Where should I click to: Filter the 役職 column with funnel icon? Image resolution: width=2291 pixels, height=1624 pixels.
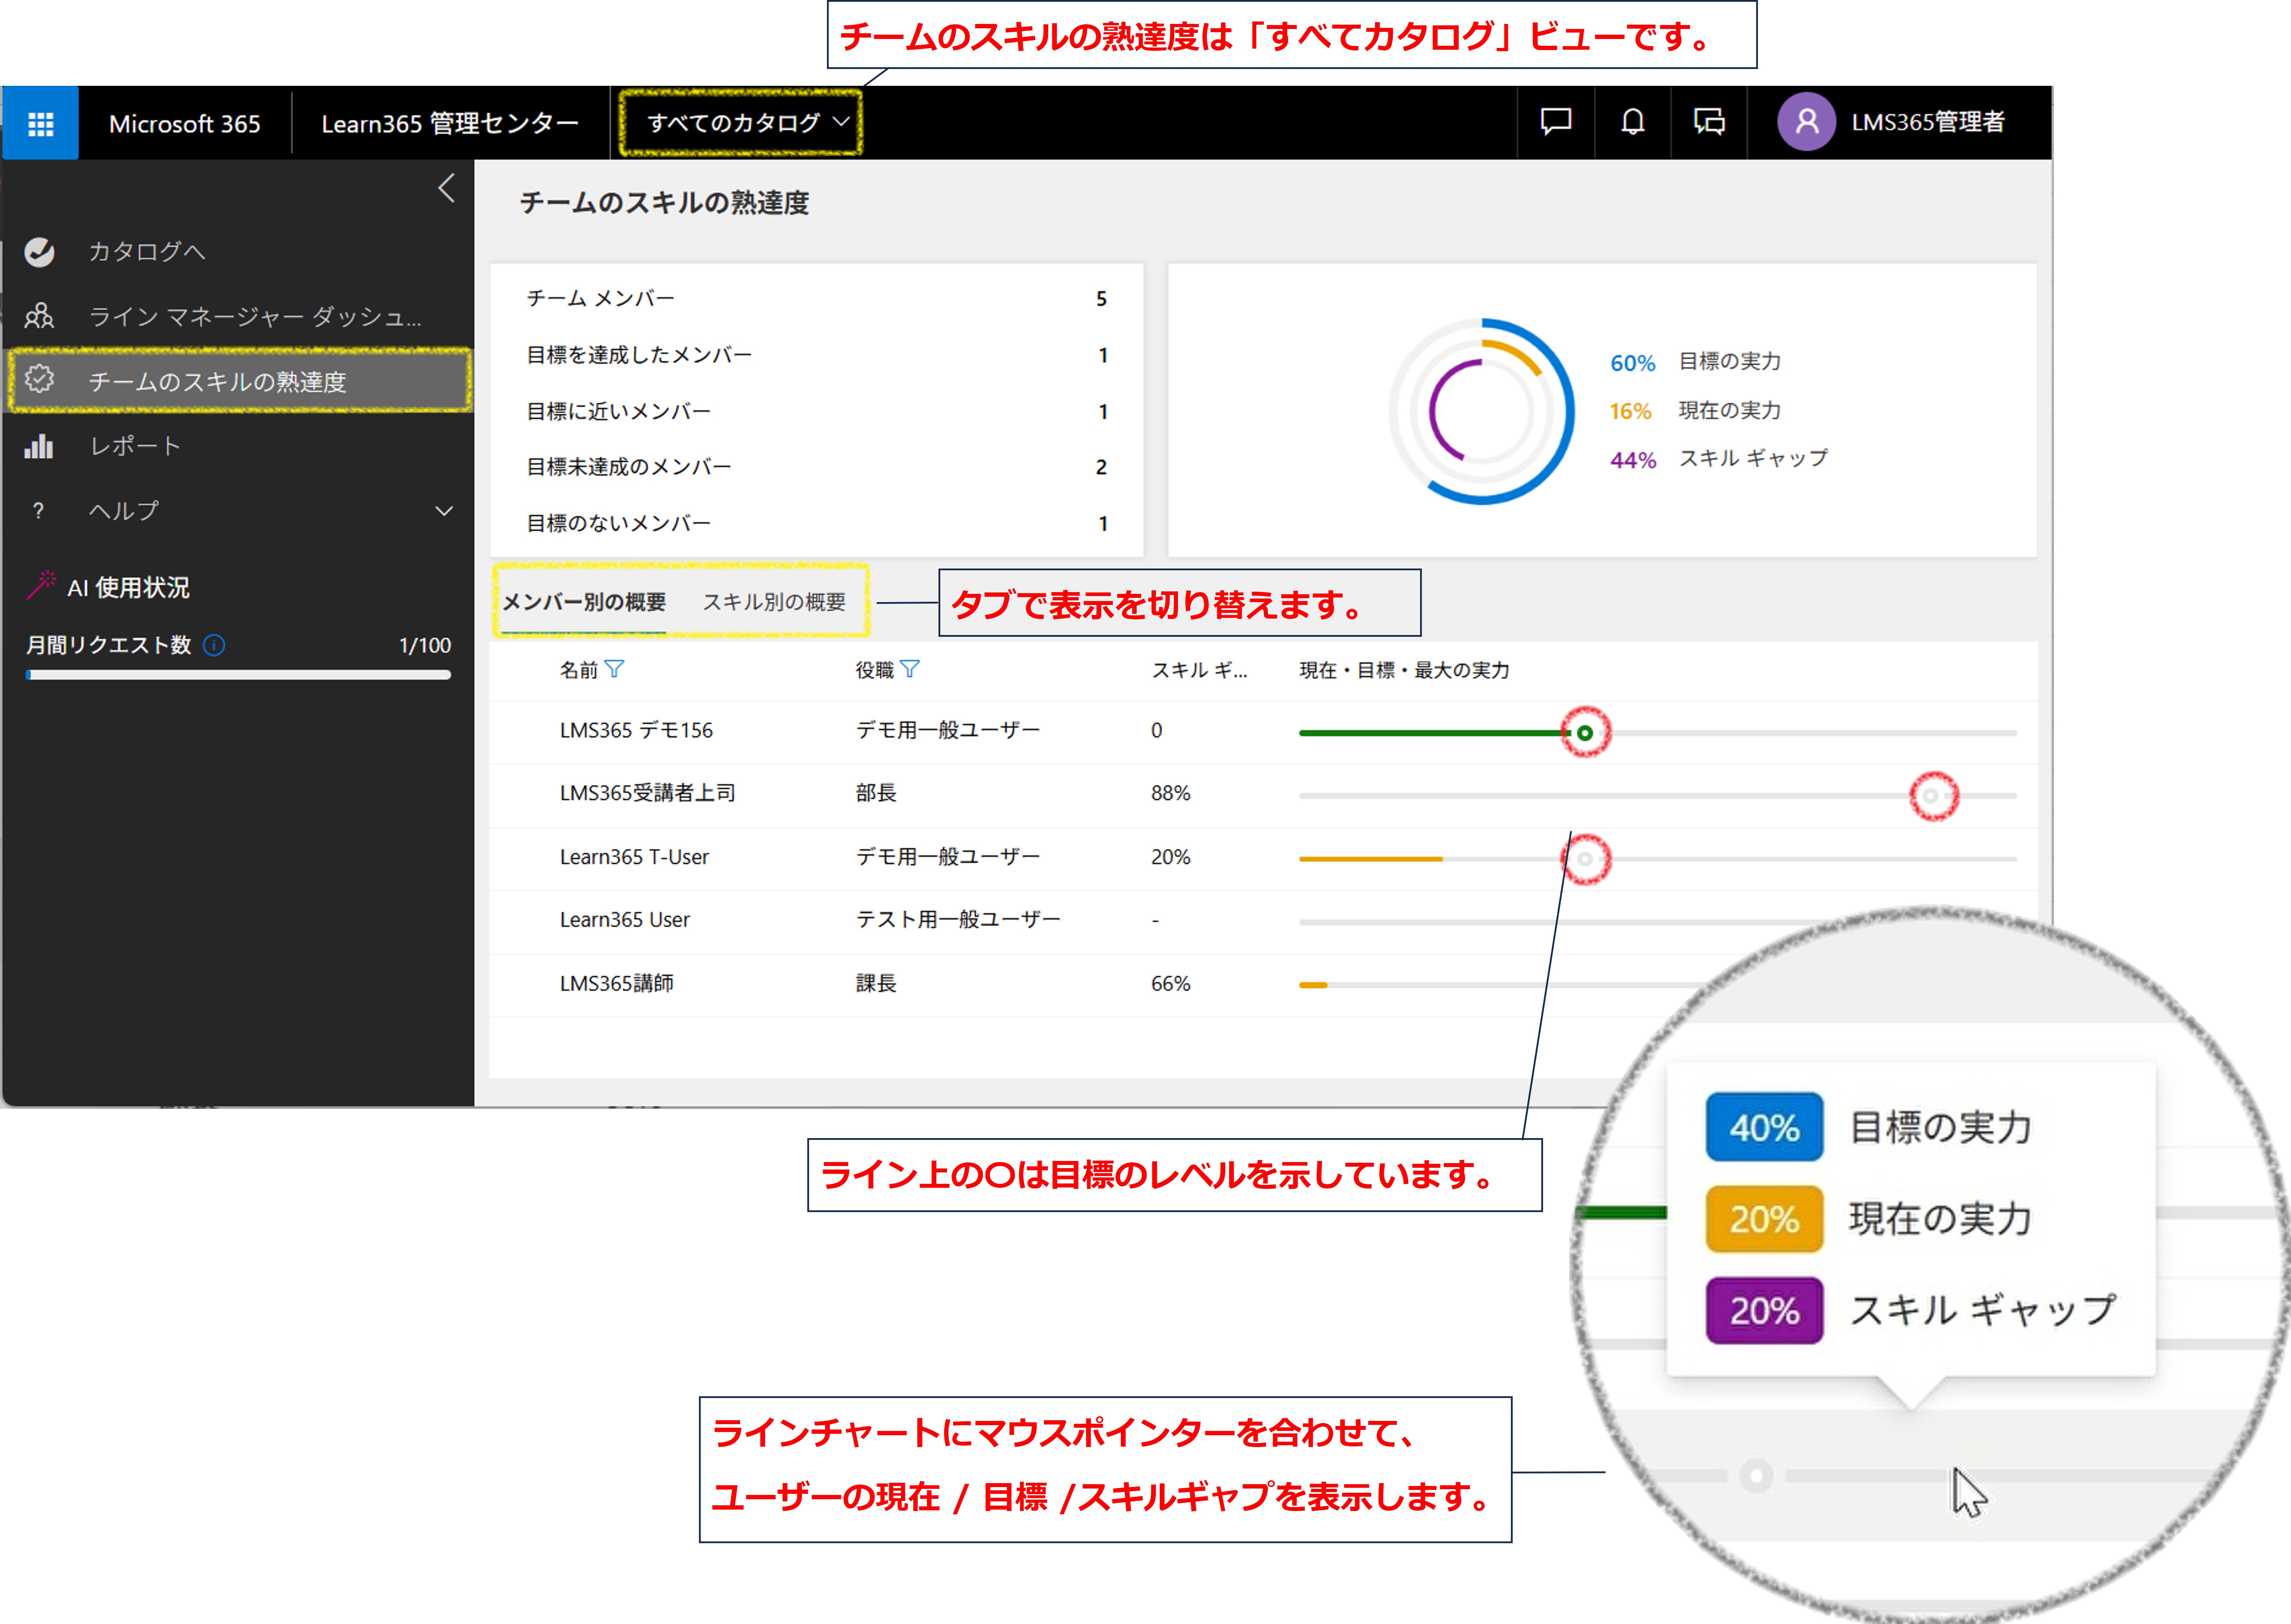(910, 669)
